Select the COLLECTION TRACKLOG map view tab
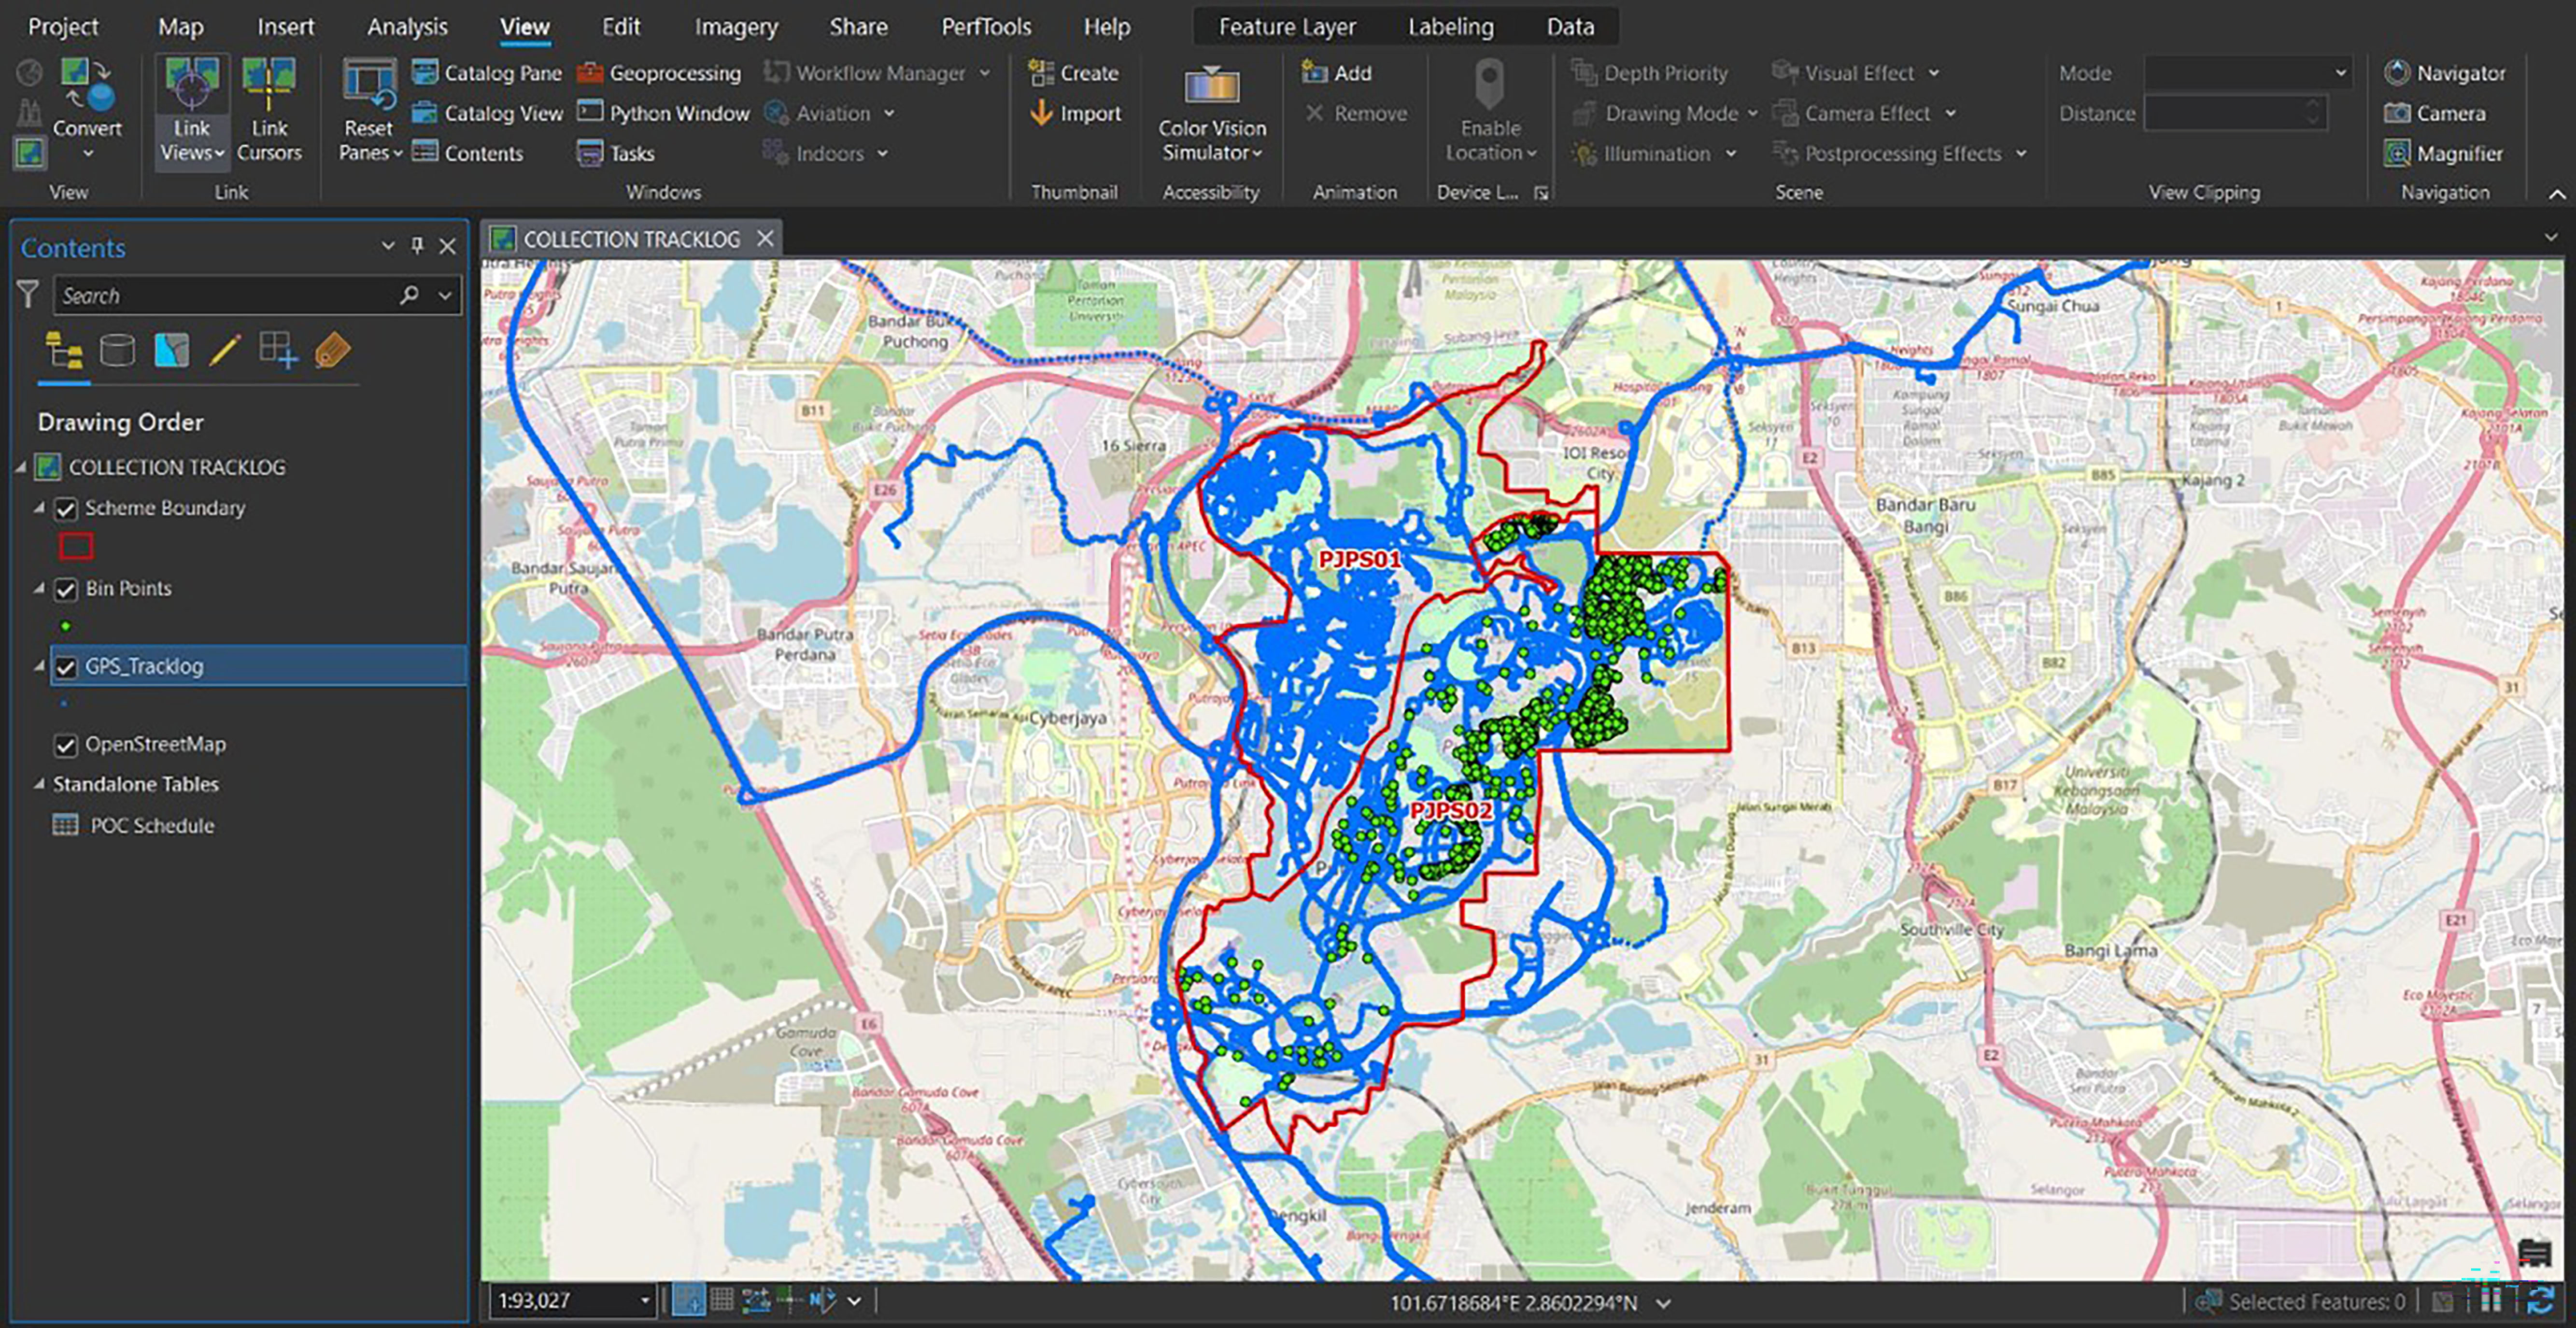Image resolution: width=2576 pixels, height=1328 pixels. (631, 239)
